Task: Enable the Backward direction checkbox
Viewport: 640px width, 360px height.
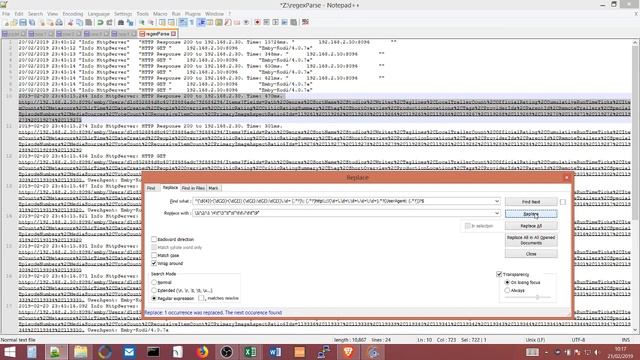Action: [x=154, y=239]
